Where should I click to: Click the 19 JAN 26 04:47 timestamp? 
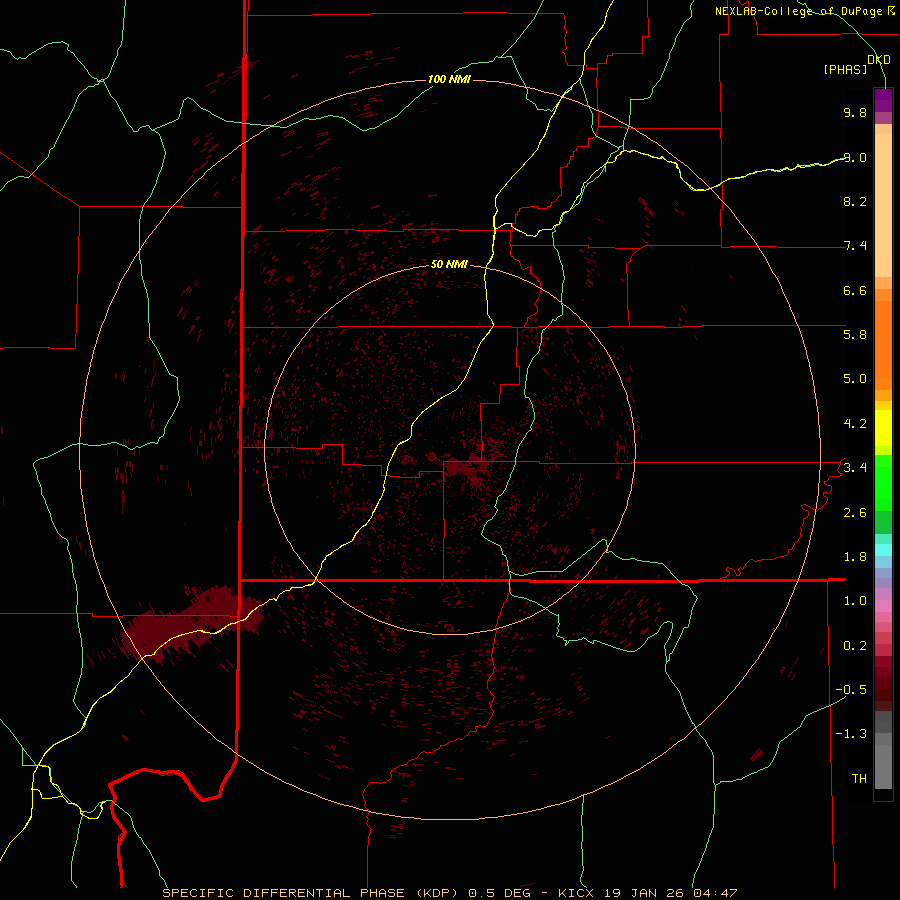tap(670, 893)
